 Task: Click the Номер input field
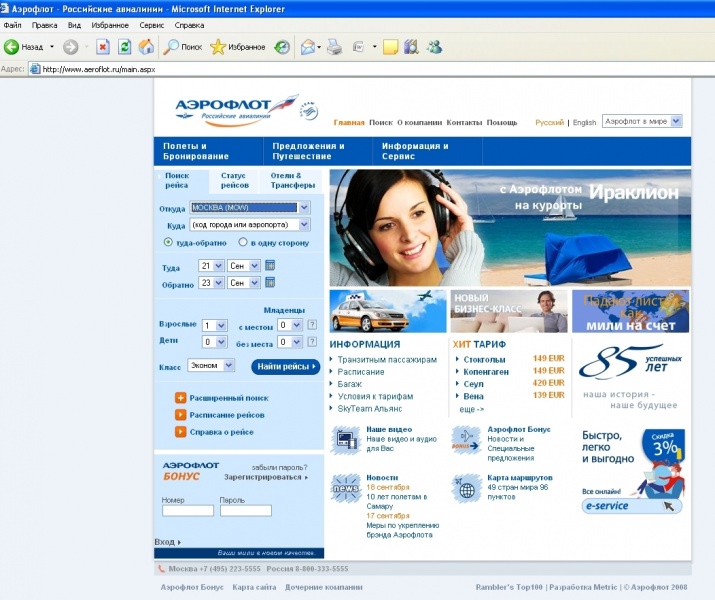coord(187,511)
